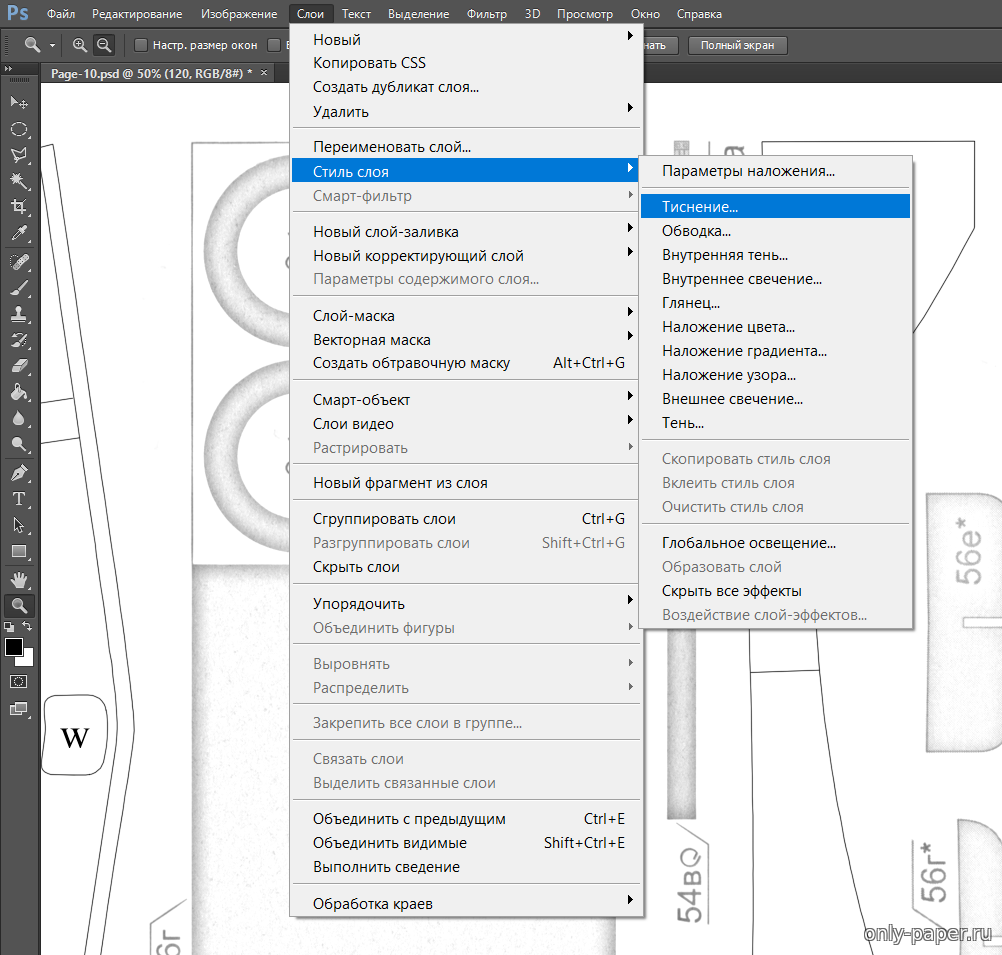1002x955 pixels.
Task: Activate the Hand tool
Action: pos(18,579)
